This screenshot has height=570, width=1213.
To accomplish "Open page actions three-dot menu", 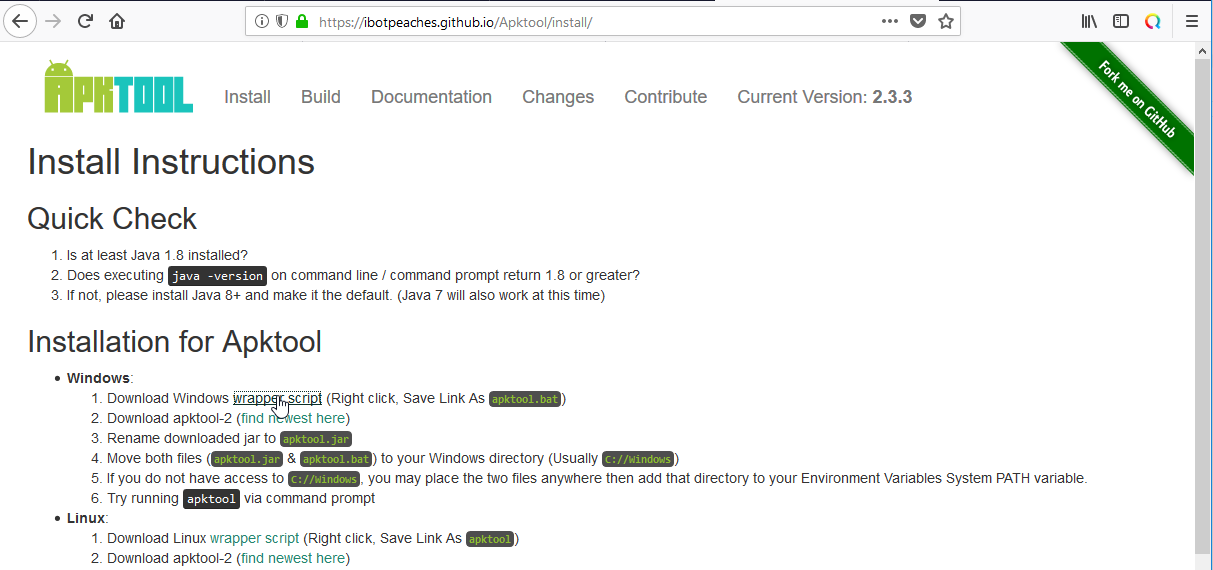I will tap(889, 21).
